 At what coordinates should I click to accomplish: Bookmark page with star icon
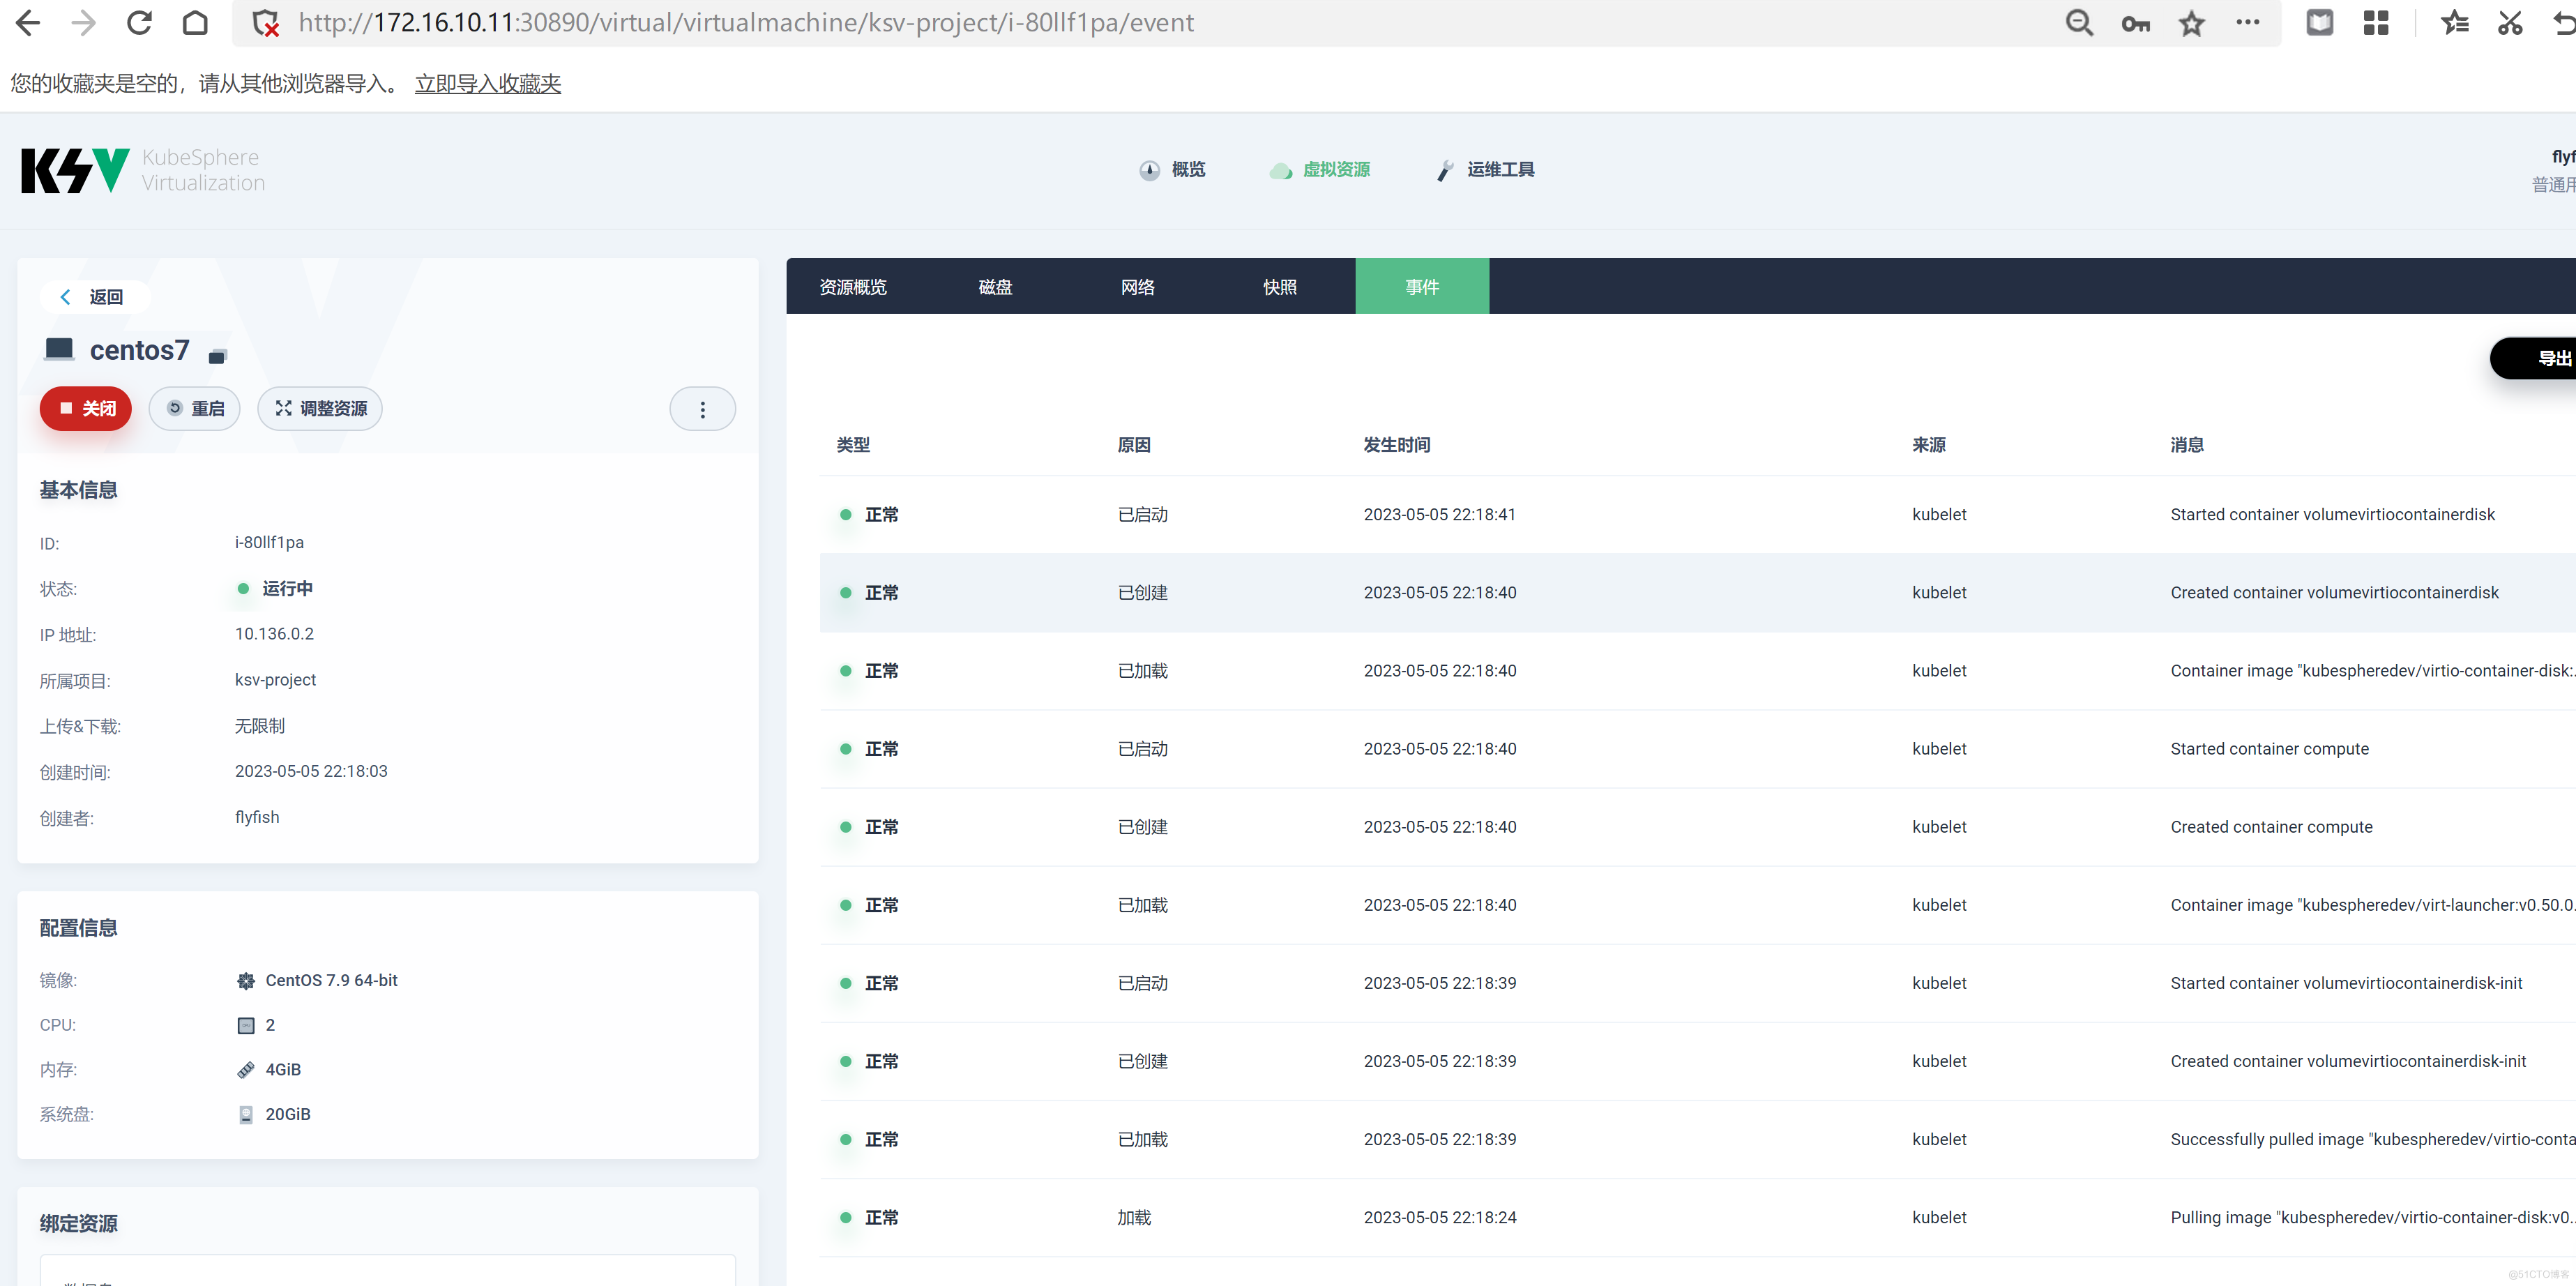tap(2192, 23)
